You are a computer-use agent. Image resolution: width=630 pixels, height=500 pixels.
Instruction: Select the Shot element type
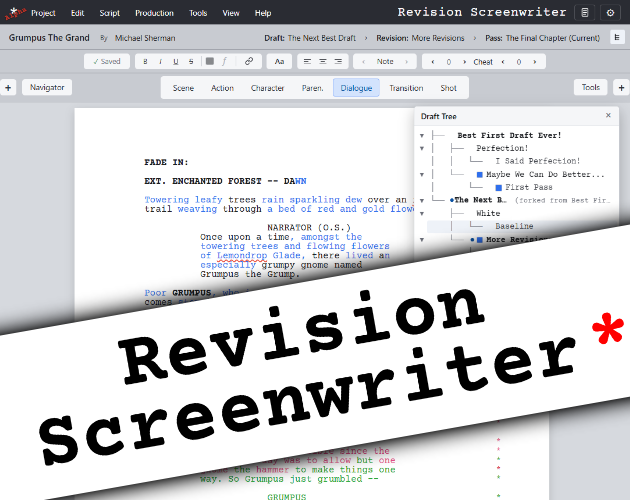click(448, 88)
